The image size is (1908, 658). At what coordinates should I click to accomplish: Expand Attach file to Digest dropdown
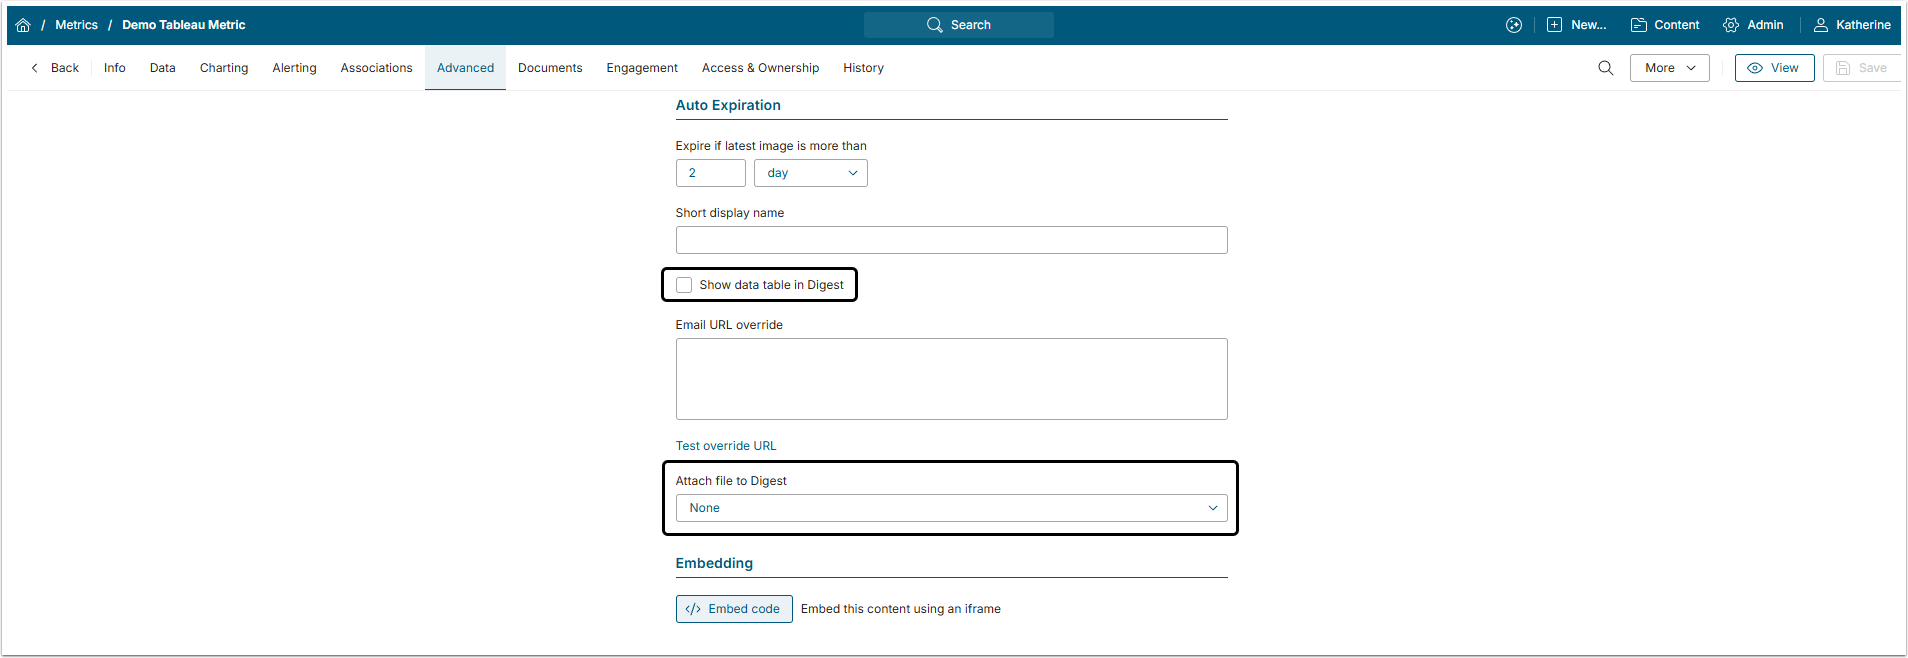point(950,508)
